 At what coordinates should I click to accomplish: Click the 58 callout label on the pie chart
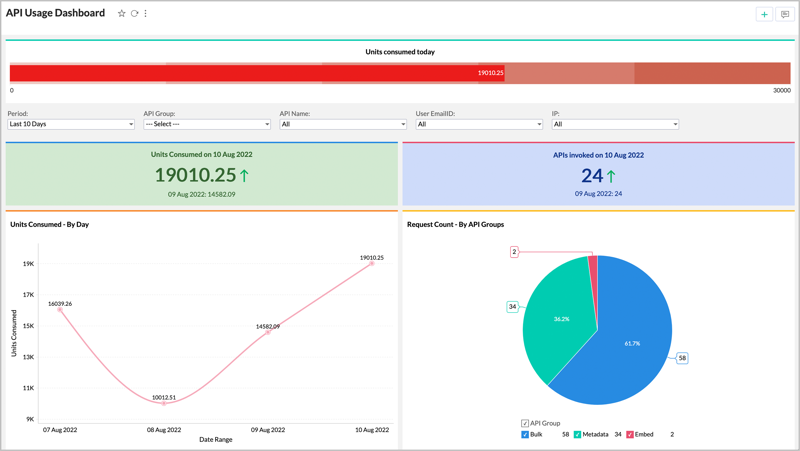(682, 357)
